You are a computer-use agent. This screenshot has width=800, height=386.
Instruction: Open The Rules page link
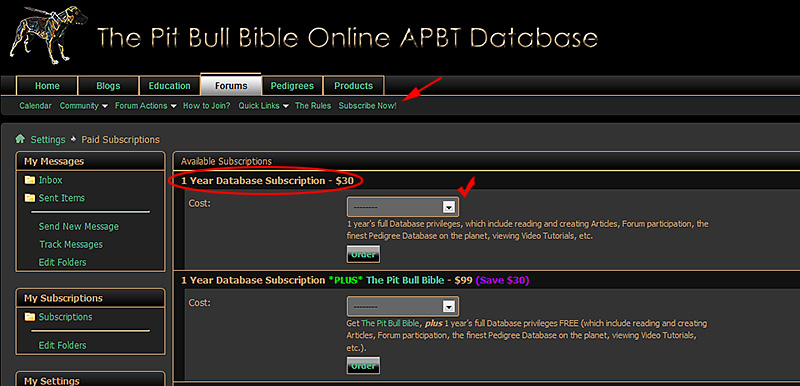[313, 106]
